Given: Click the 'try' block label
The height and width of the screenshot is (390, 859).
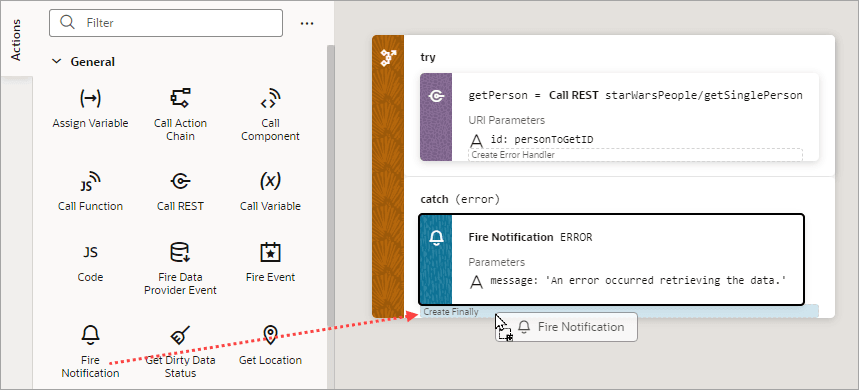Looking at the screenshot, I should pos(428,57).
